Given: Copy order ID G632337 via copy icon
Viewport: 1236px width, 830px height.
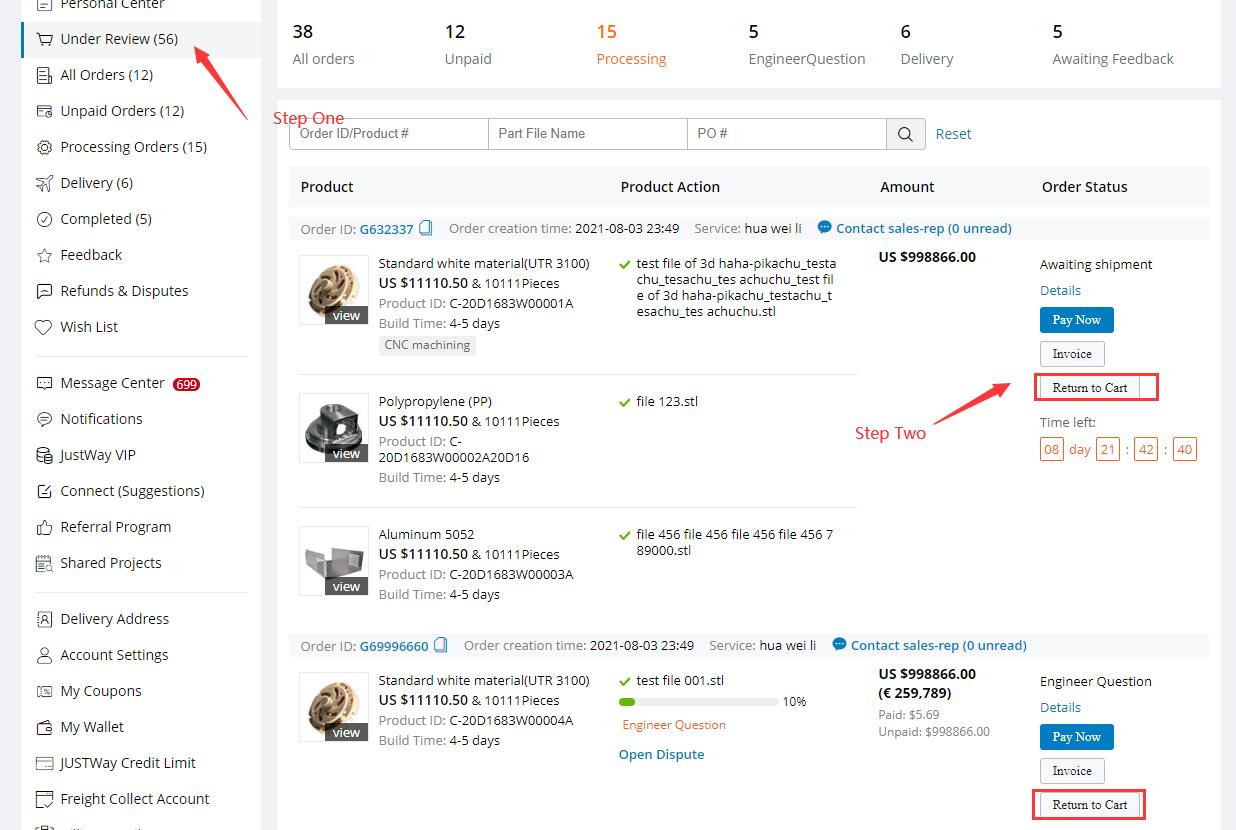Looking at the screenshot, I should (x=426, y=228).
